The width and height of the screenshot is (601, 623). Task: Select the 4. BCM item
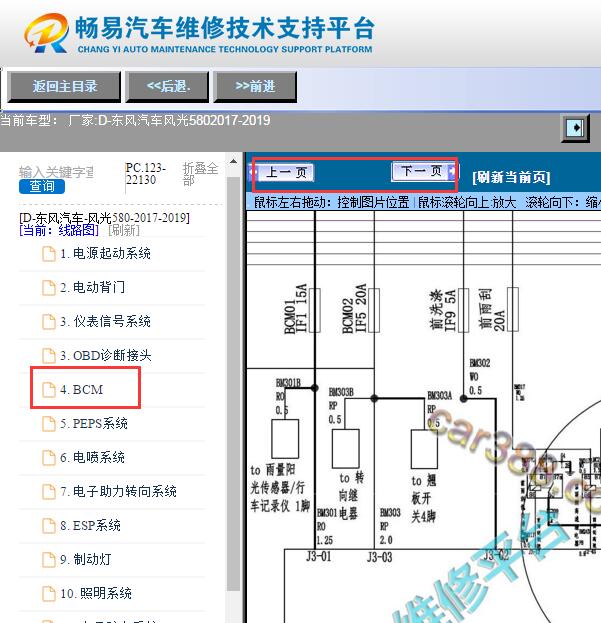point(81,389)
